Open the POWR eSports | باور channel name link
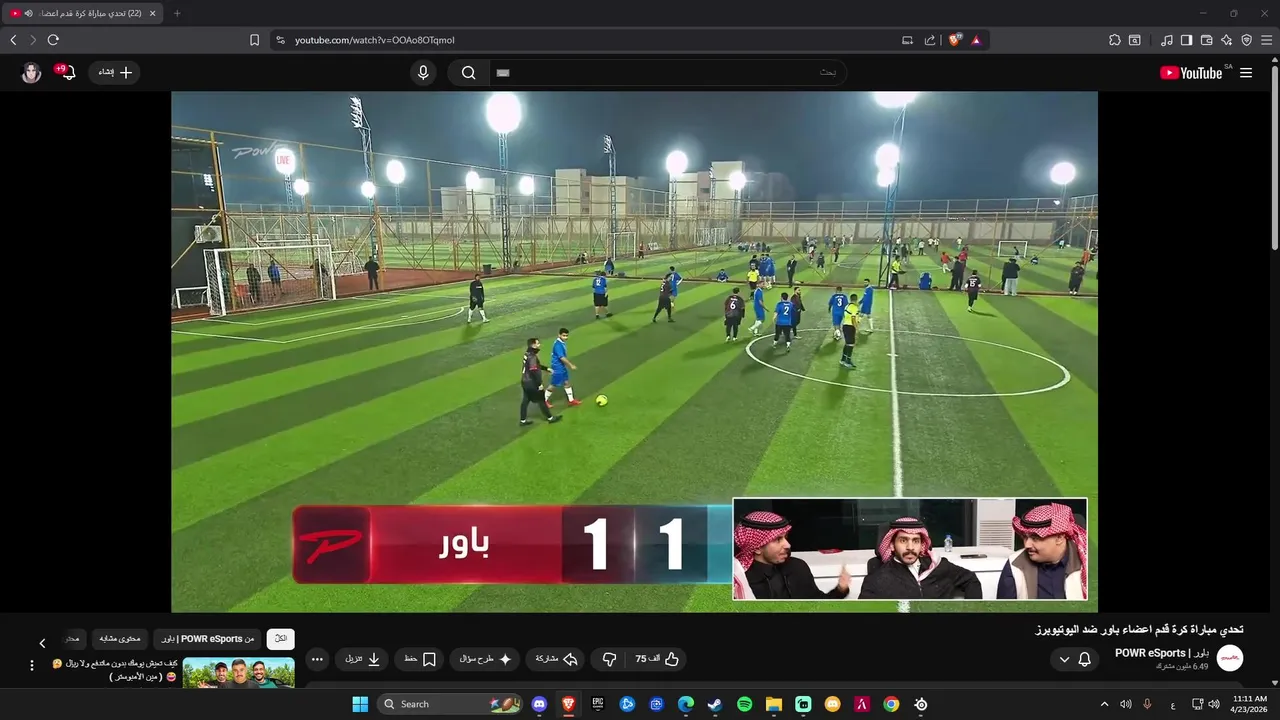Screen dimensions: 1280x720 tap(1162, 653)
